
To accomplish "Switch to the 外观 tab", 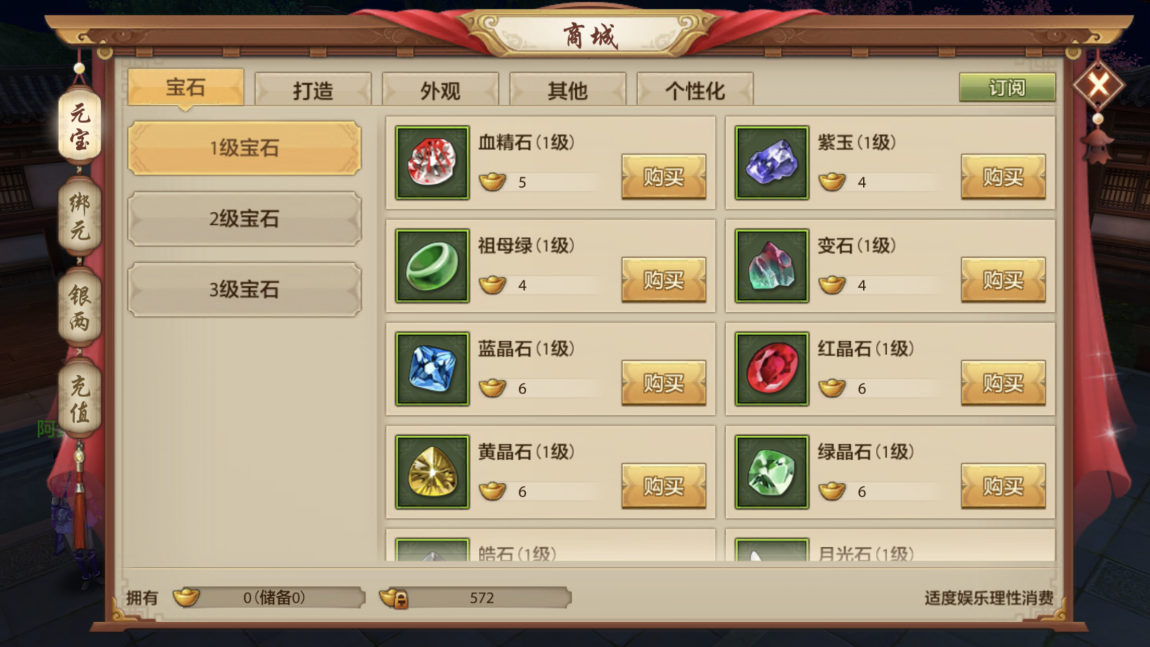I will pyautogui.click(x=440, y=90).
